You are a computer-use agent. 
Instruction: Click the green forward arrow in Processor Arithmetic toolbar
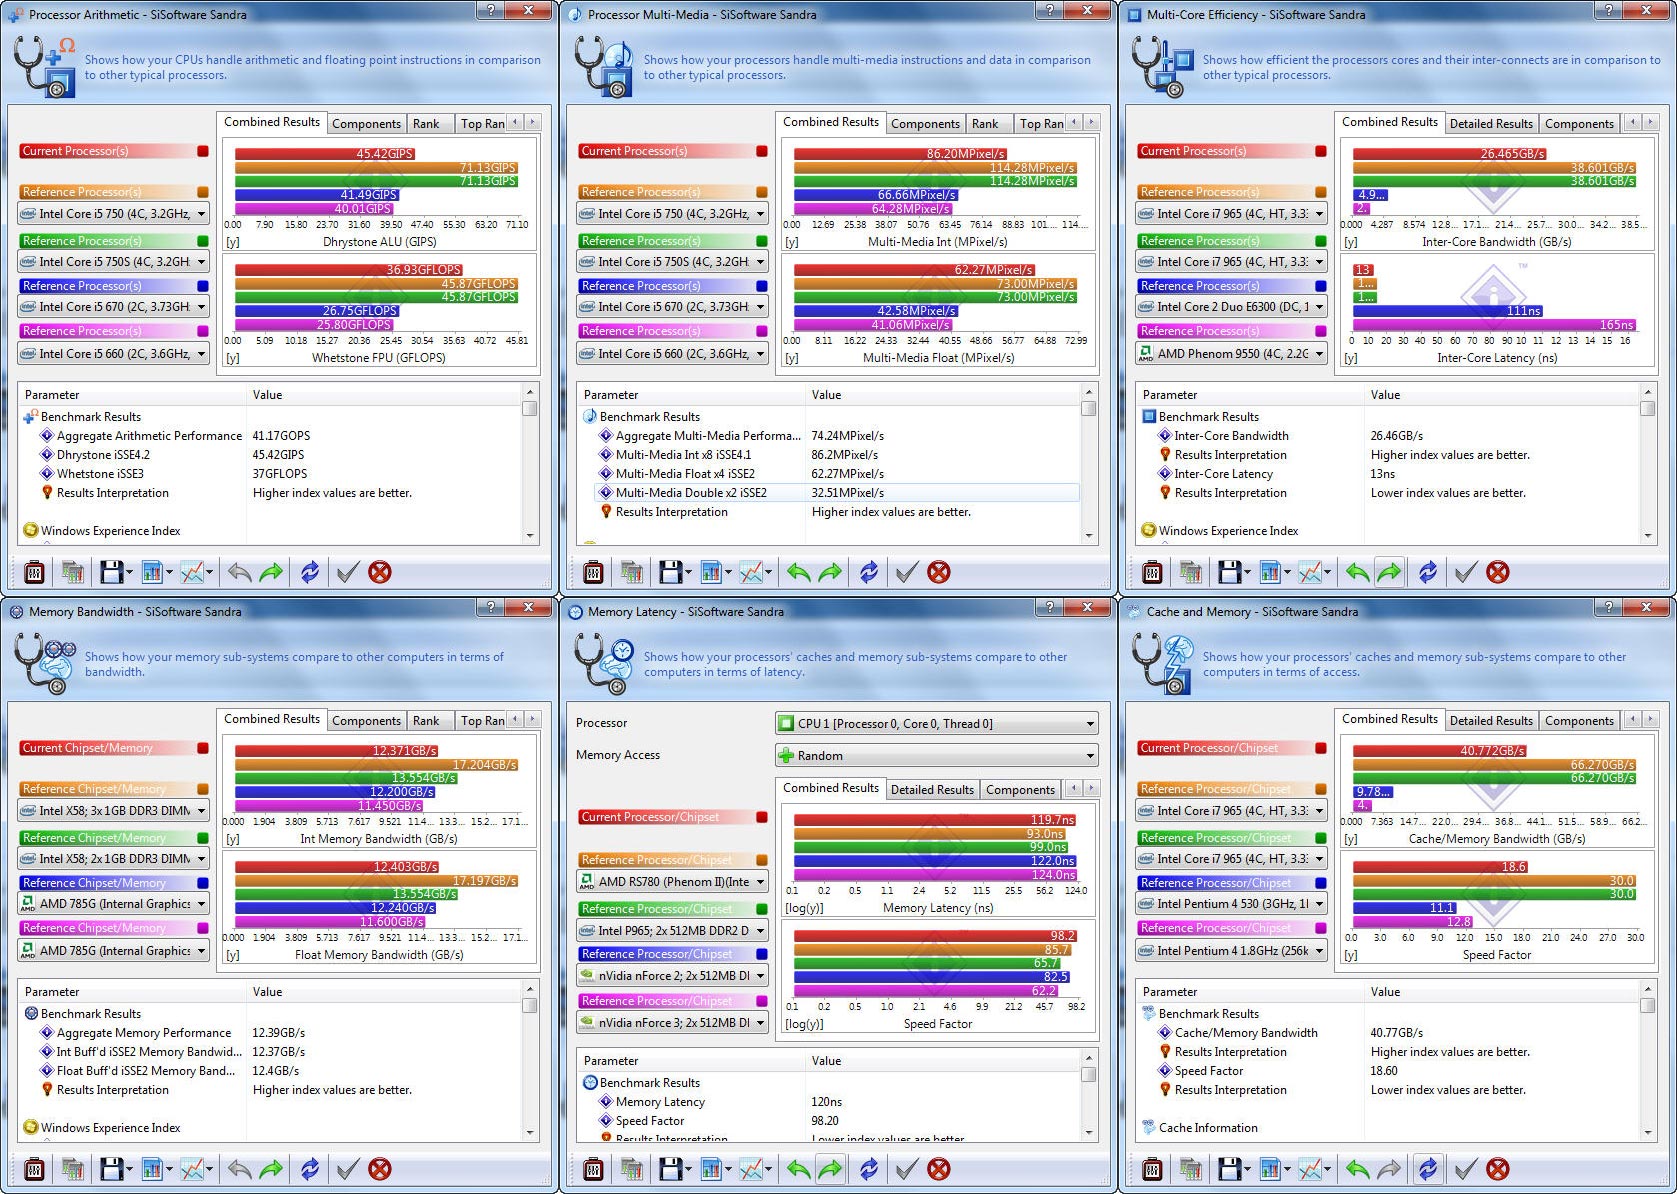click(x=271, y=572)
